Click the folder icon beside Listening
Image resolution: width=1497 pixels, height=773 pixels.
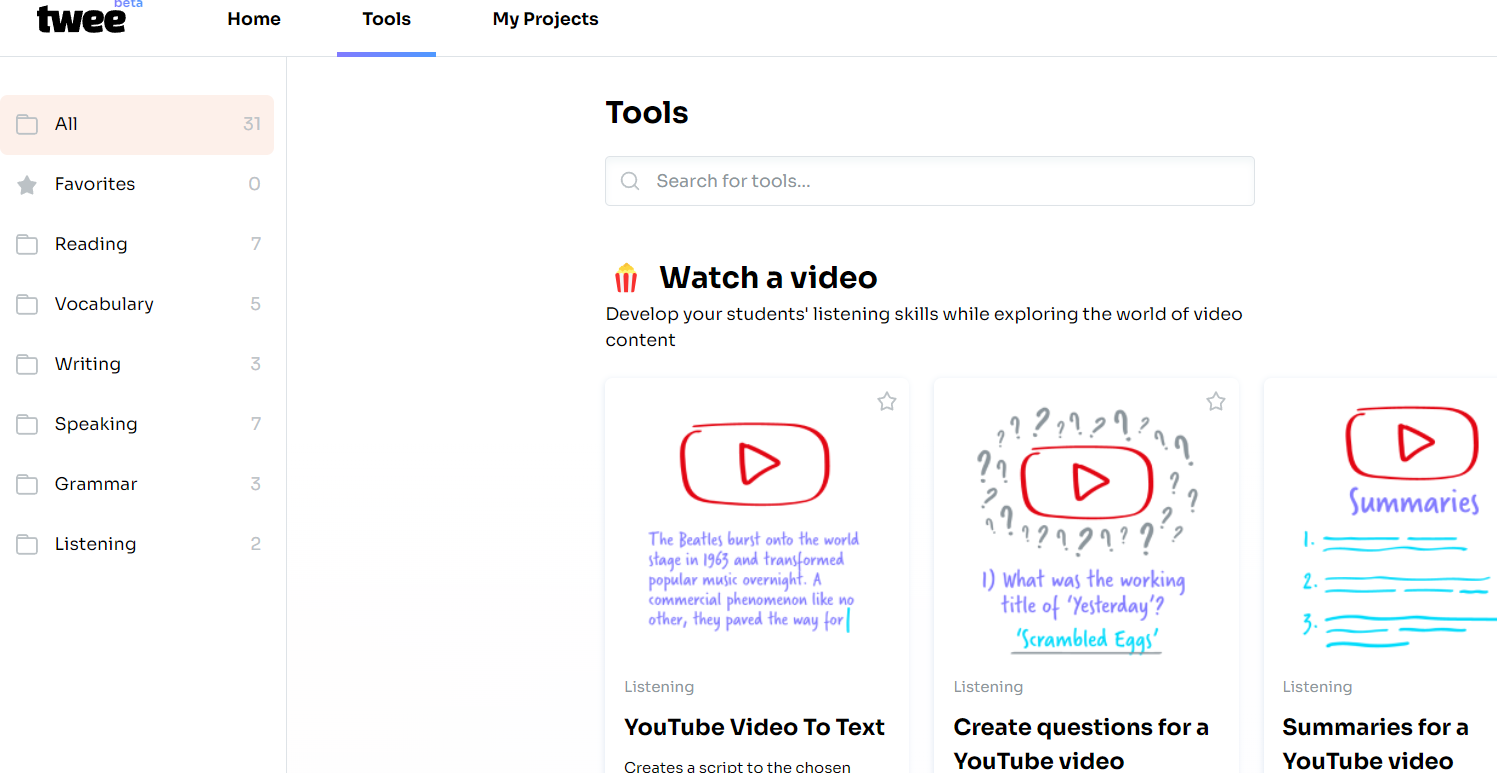coord(27,545)
